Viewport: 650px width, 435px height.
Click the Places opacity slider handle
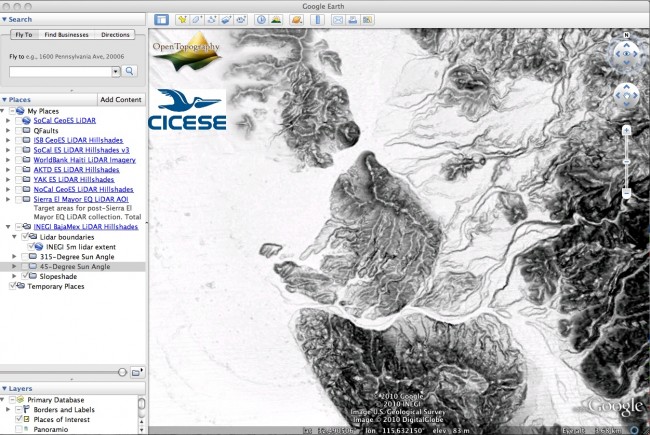[122, 371]
